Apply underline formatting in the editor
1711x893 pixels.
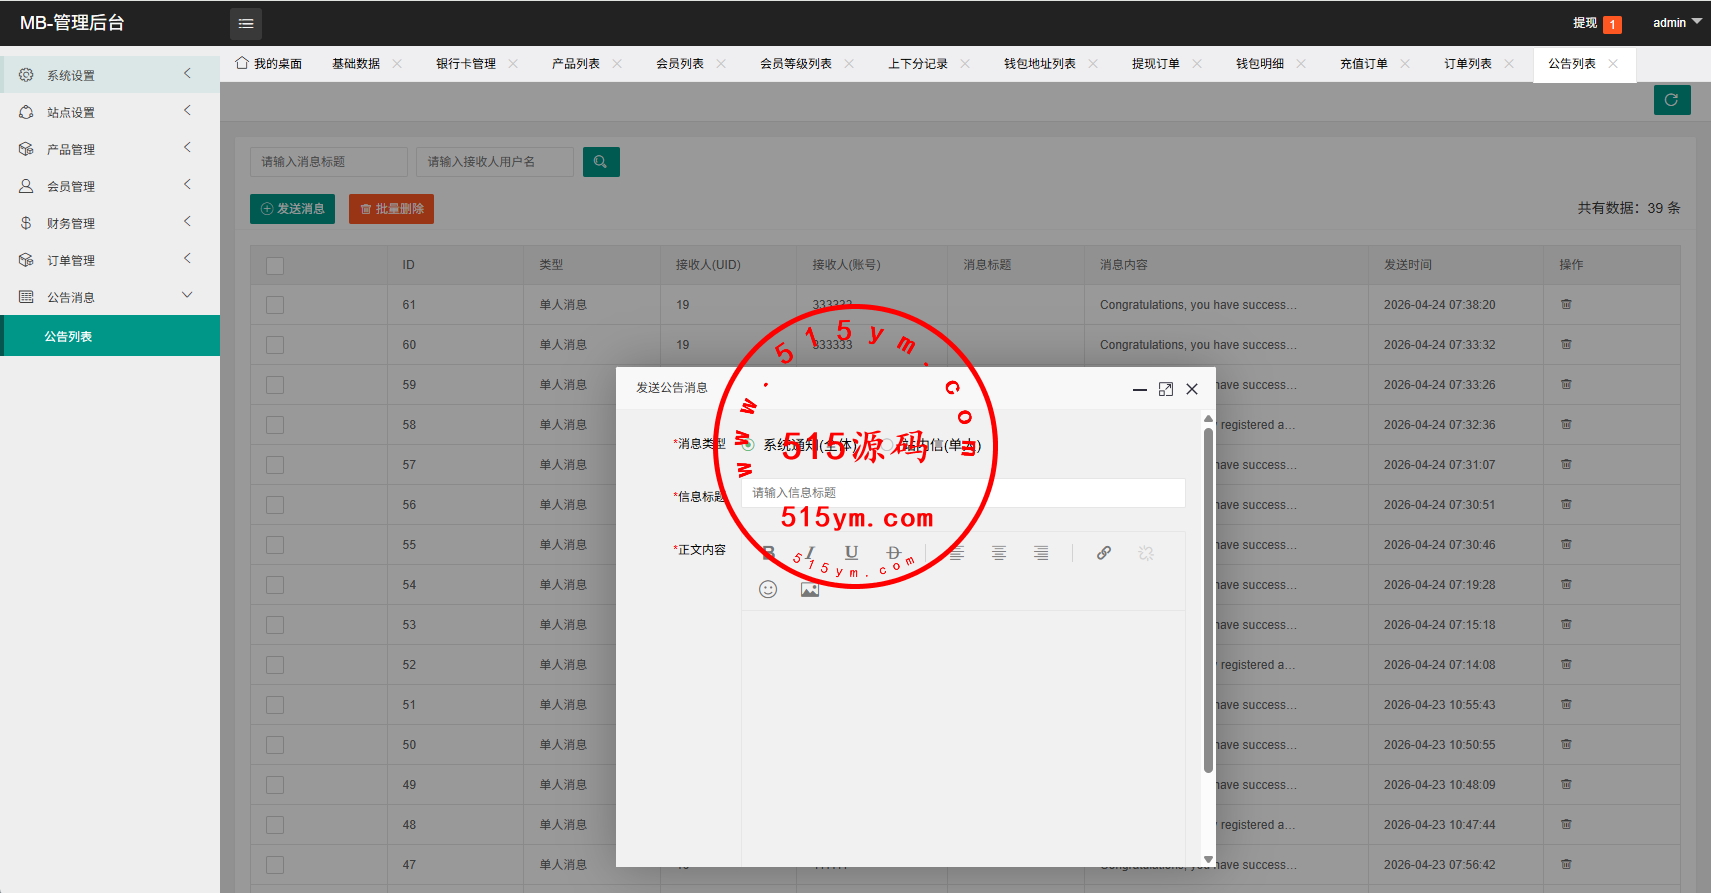pyautogui.click(x=851, y=553)
